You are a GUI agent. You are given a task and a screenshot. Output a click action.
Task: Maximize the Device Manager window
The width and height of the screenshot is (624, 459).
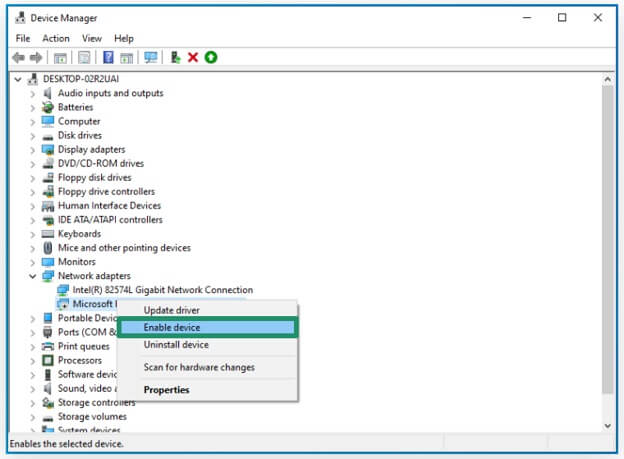click(x=562, y=18)
